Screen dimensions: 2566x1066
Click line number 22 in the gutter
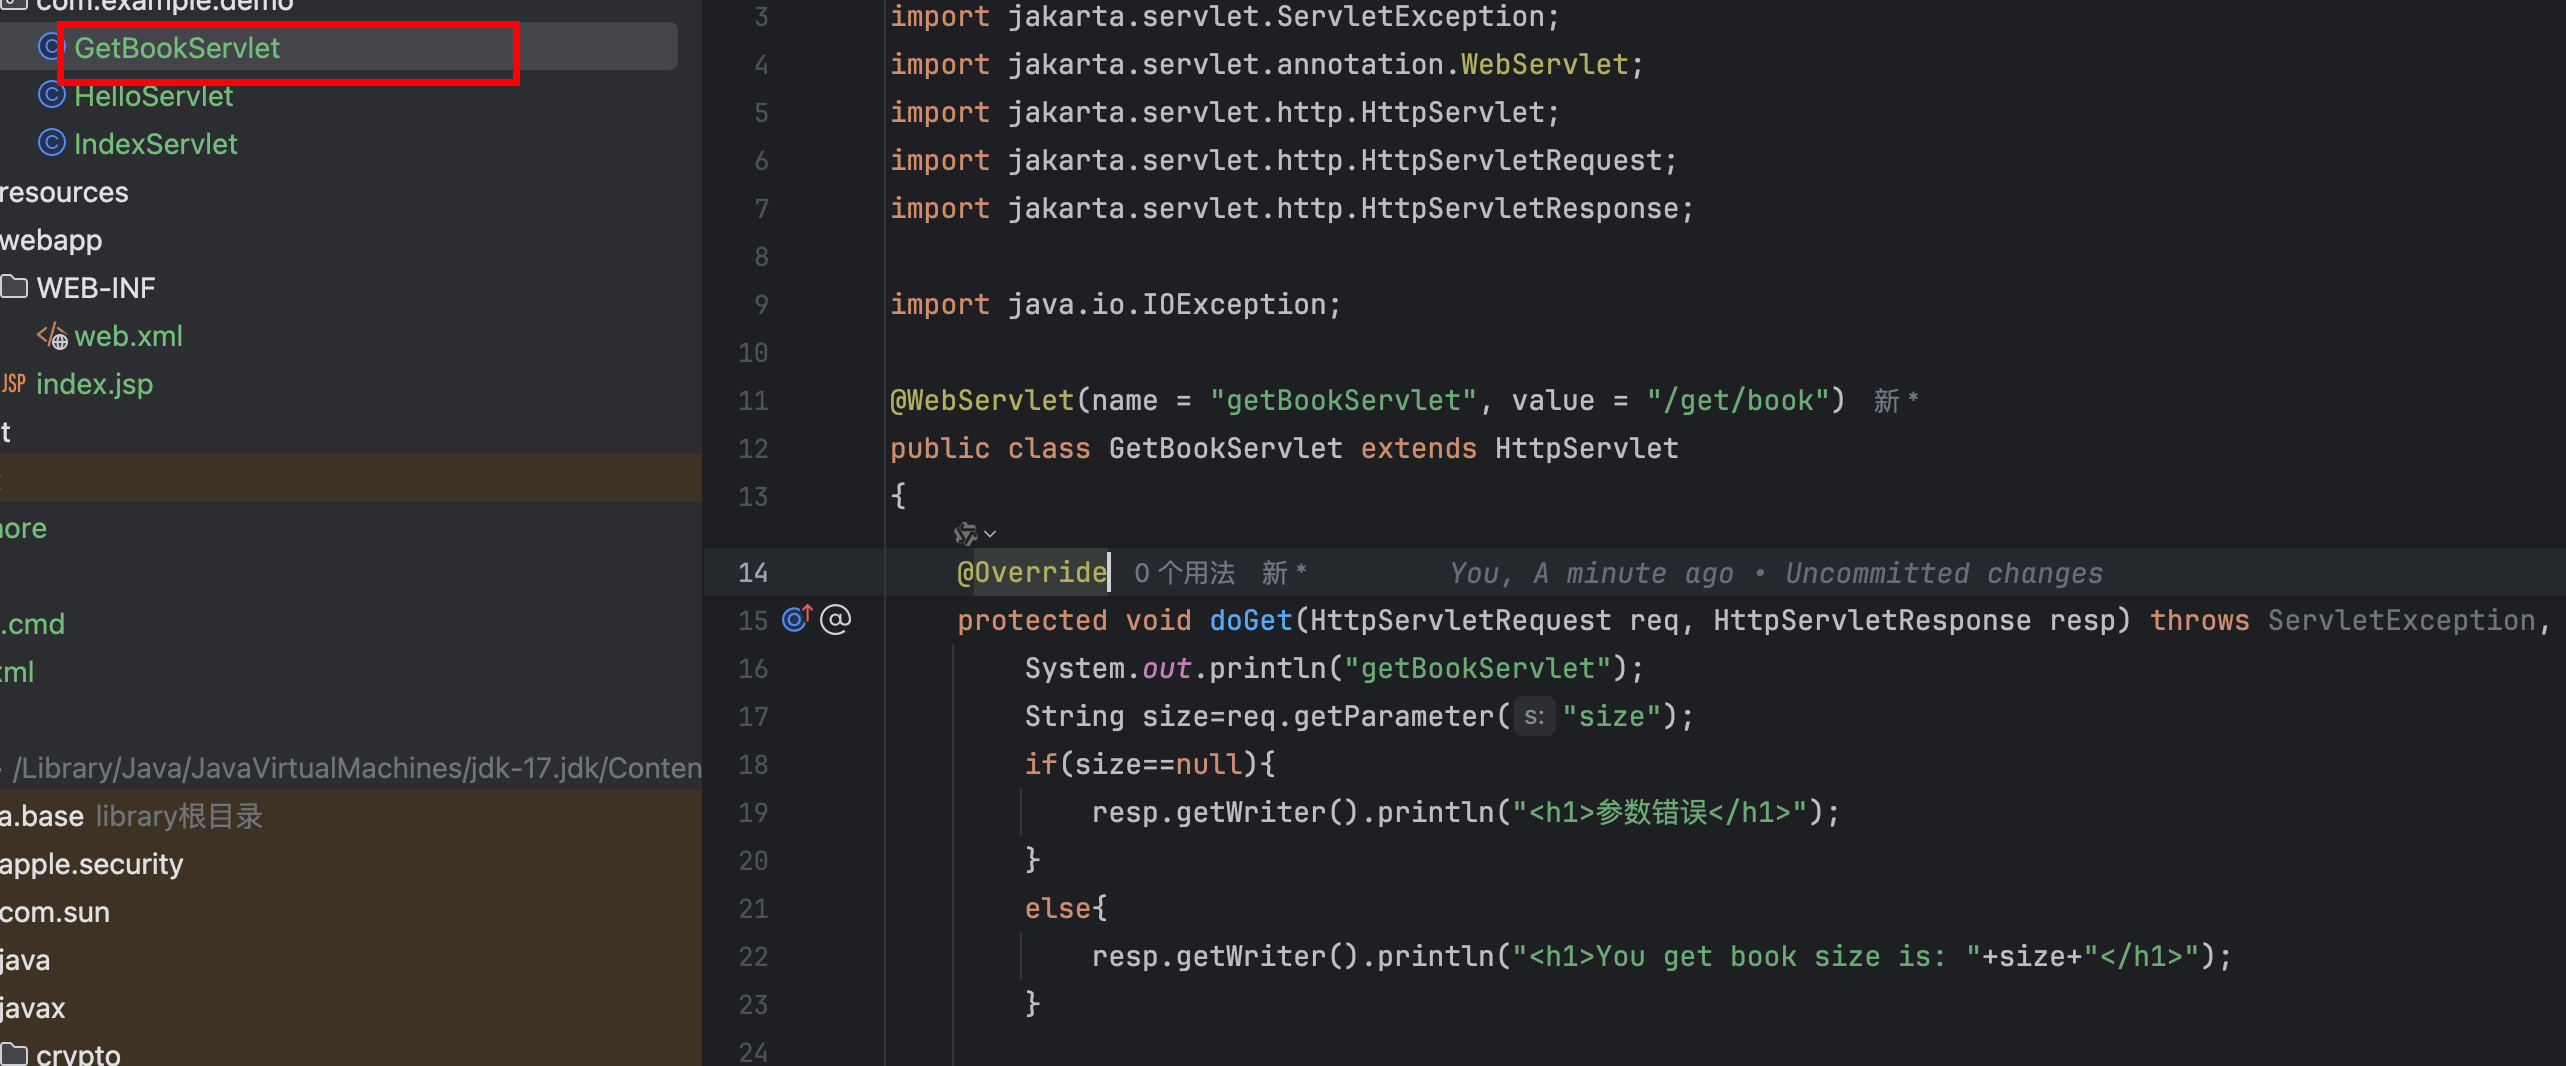point(753,956)
